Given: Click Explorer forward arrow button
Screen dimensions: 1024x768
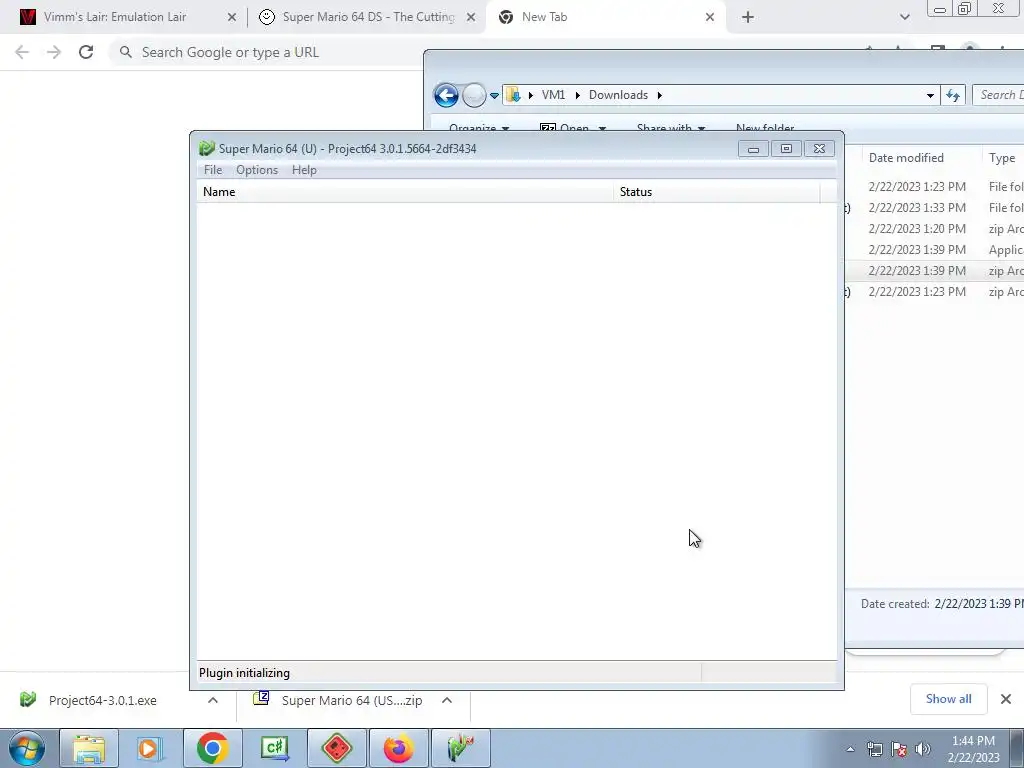Looking at the screenshot, I should tap(474, 95).
